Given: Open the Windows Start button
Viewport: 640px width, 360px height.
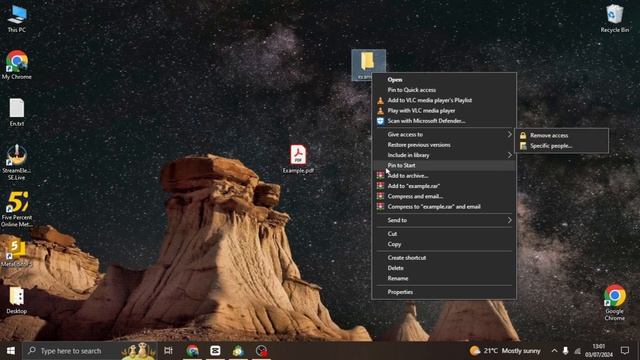Looking at the screenshot, I should 11,351.
